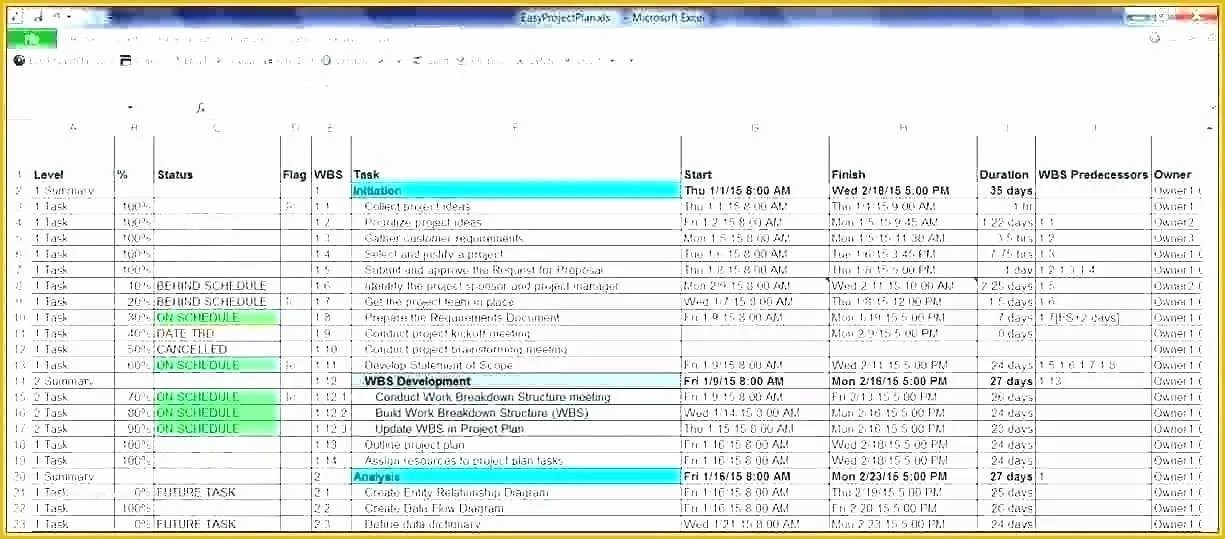Select ON SCHEDULE status in the 30% row
Screen dimensions: 1225x539
(217, 318)
